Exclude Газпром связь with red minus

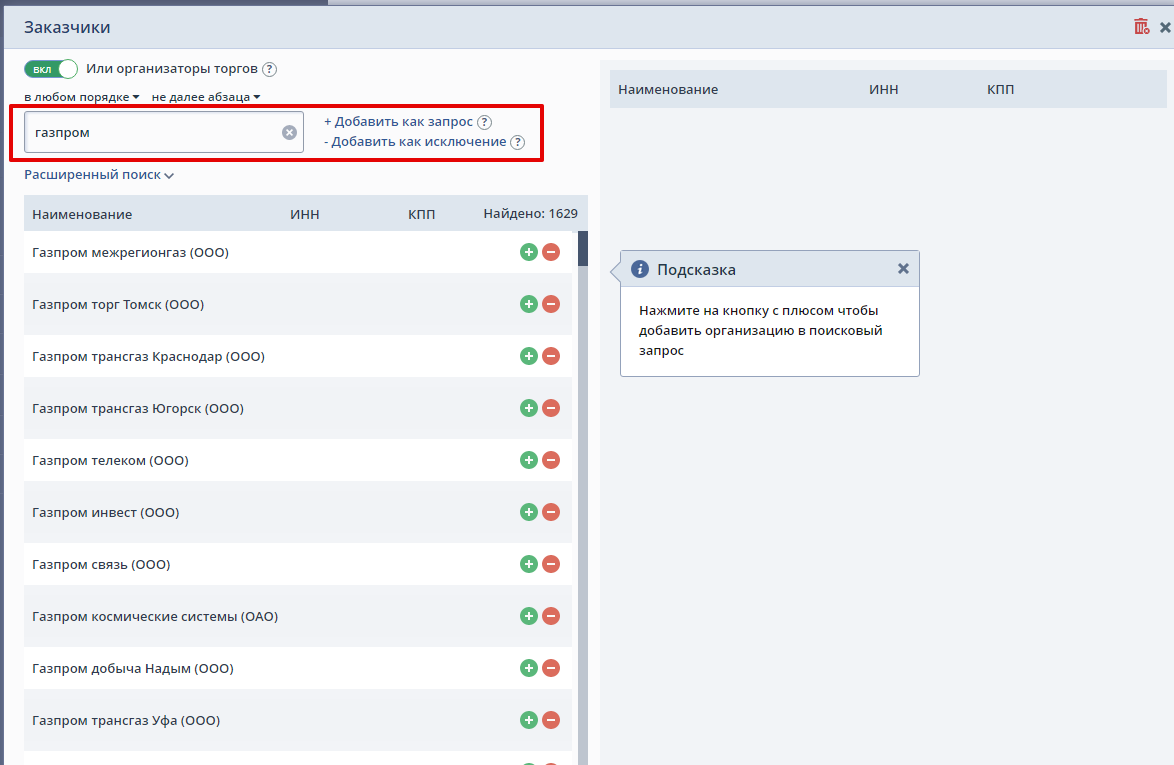pyautogui.click(x=551, y=564)
